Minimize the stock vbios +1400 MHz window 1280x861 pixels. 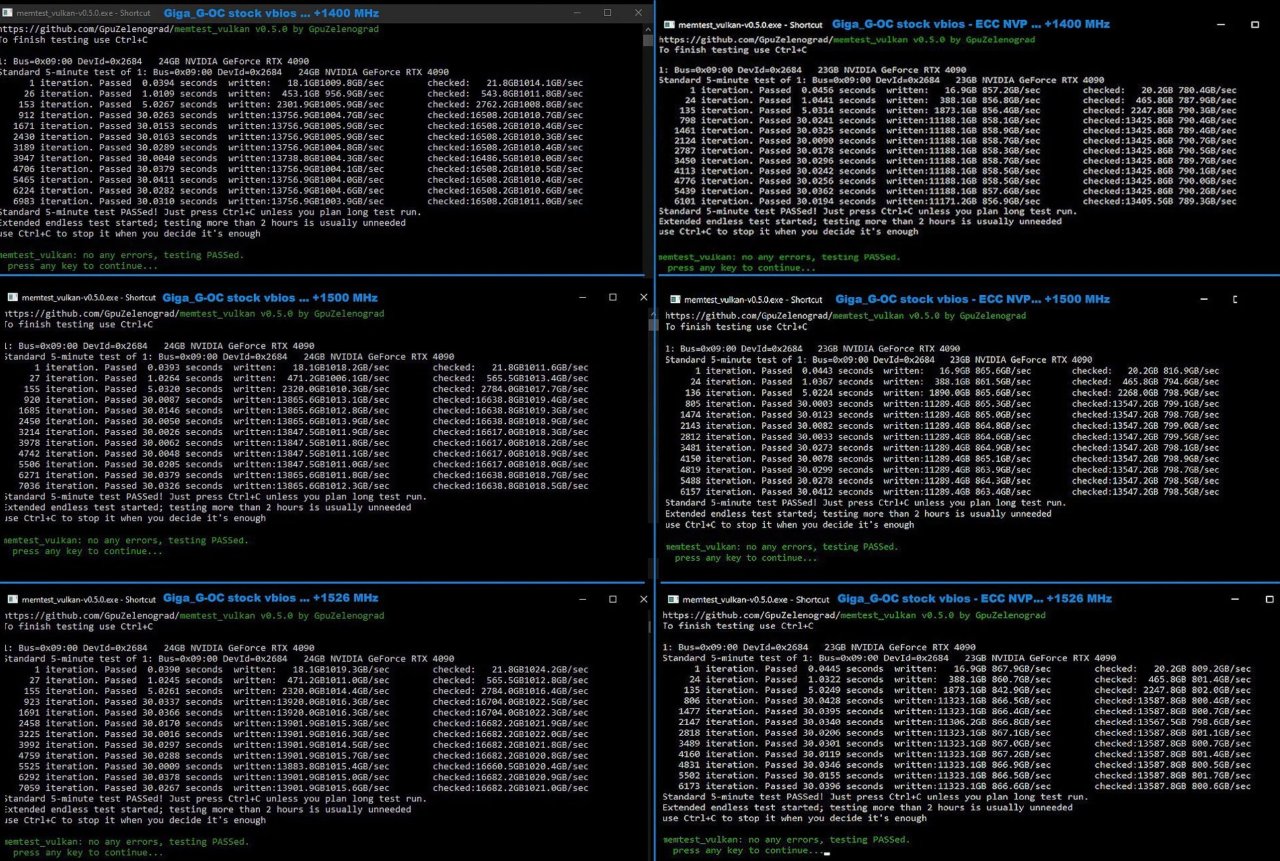(576, 12)
